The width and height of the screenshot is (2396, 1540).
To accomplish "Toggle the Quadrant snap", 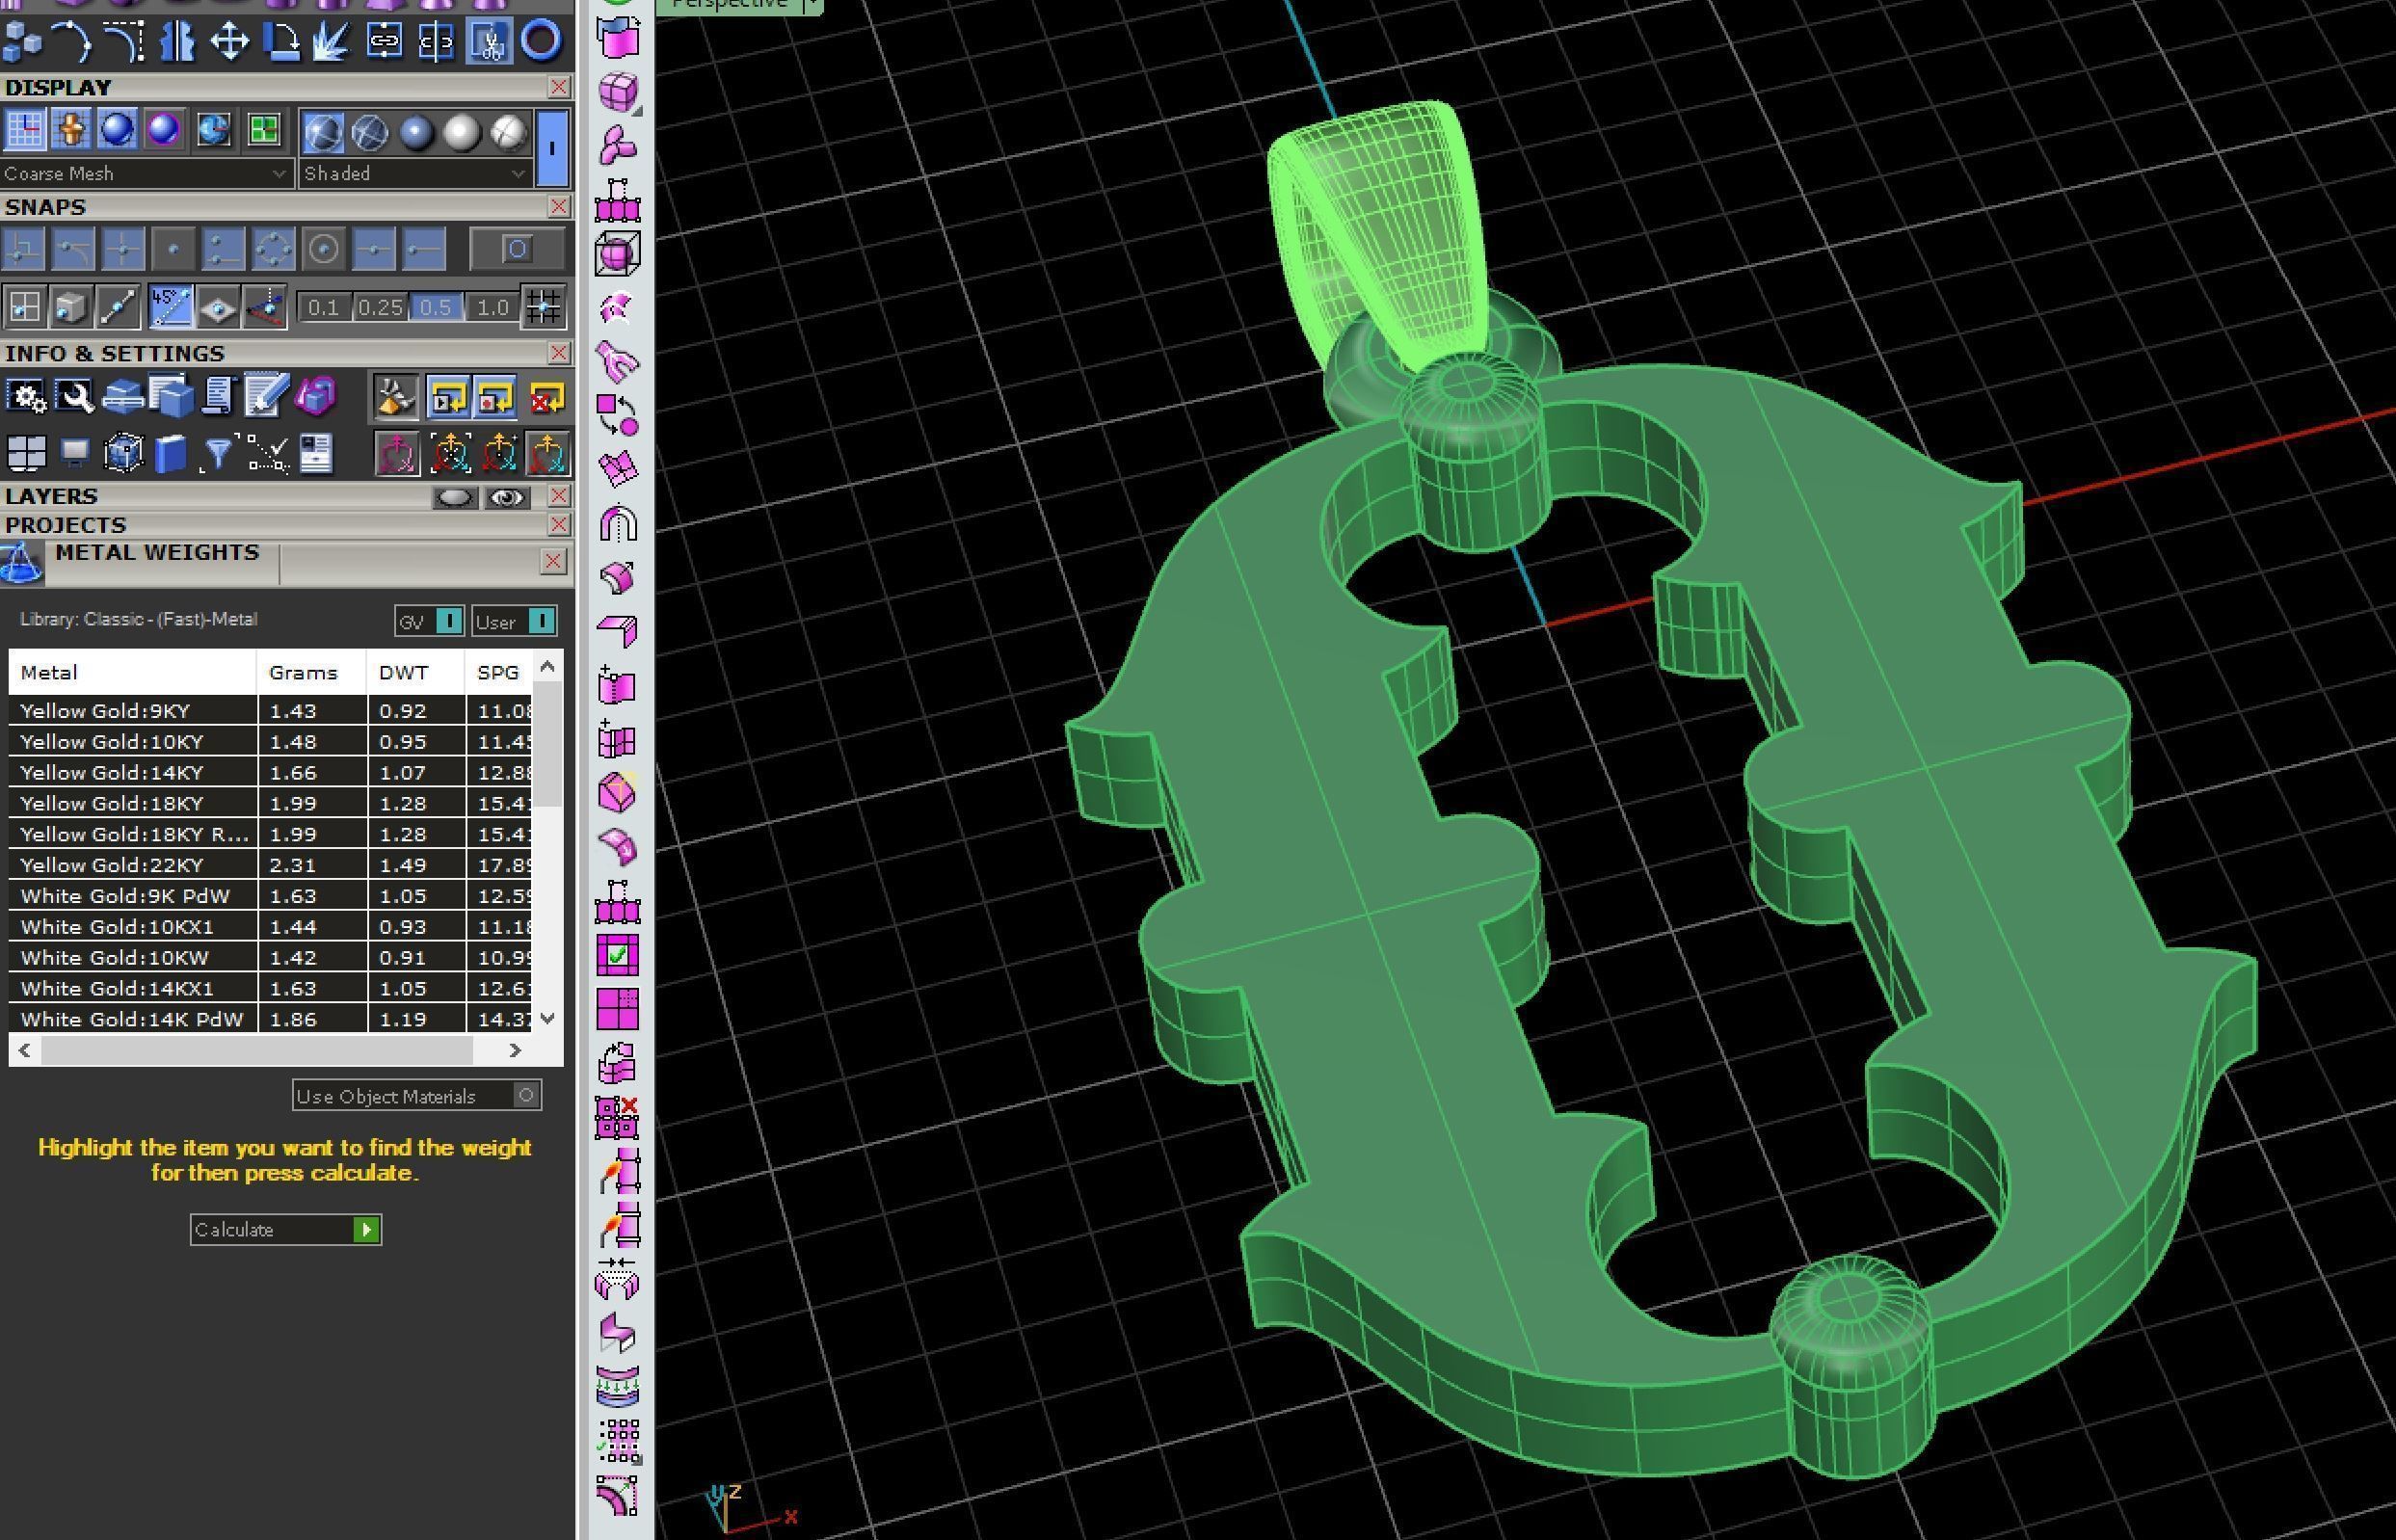I will pos(273,249).
